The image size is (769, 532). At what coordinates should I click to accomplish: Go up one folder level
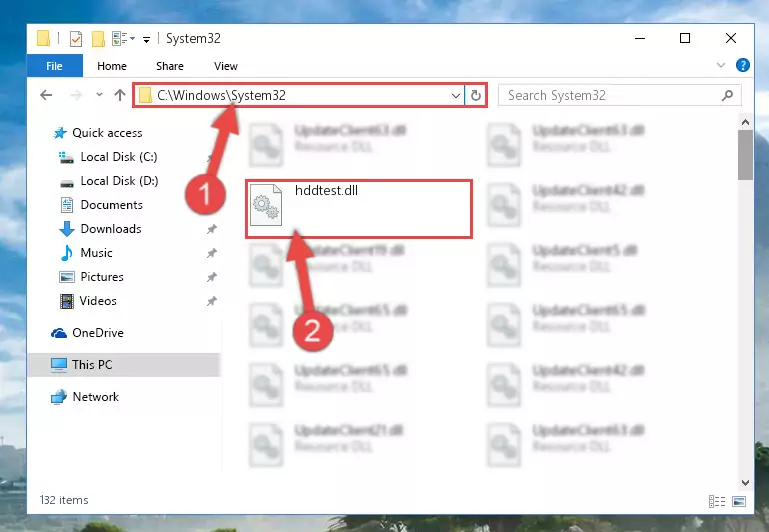tap(120, 95)
